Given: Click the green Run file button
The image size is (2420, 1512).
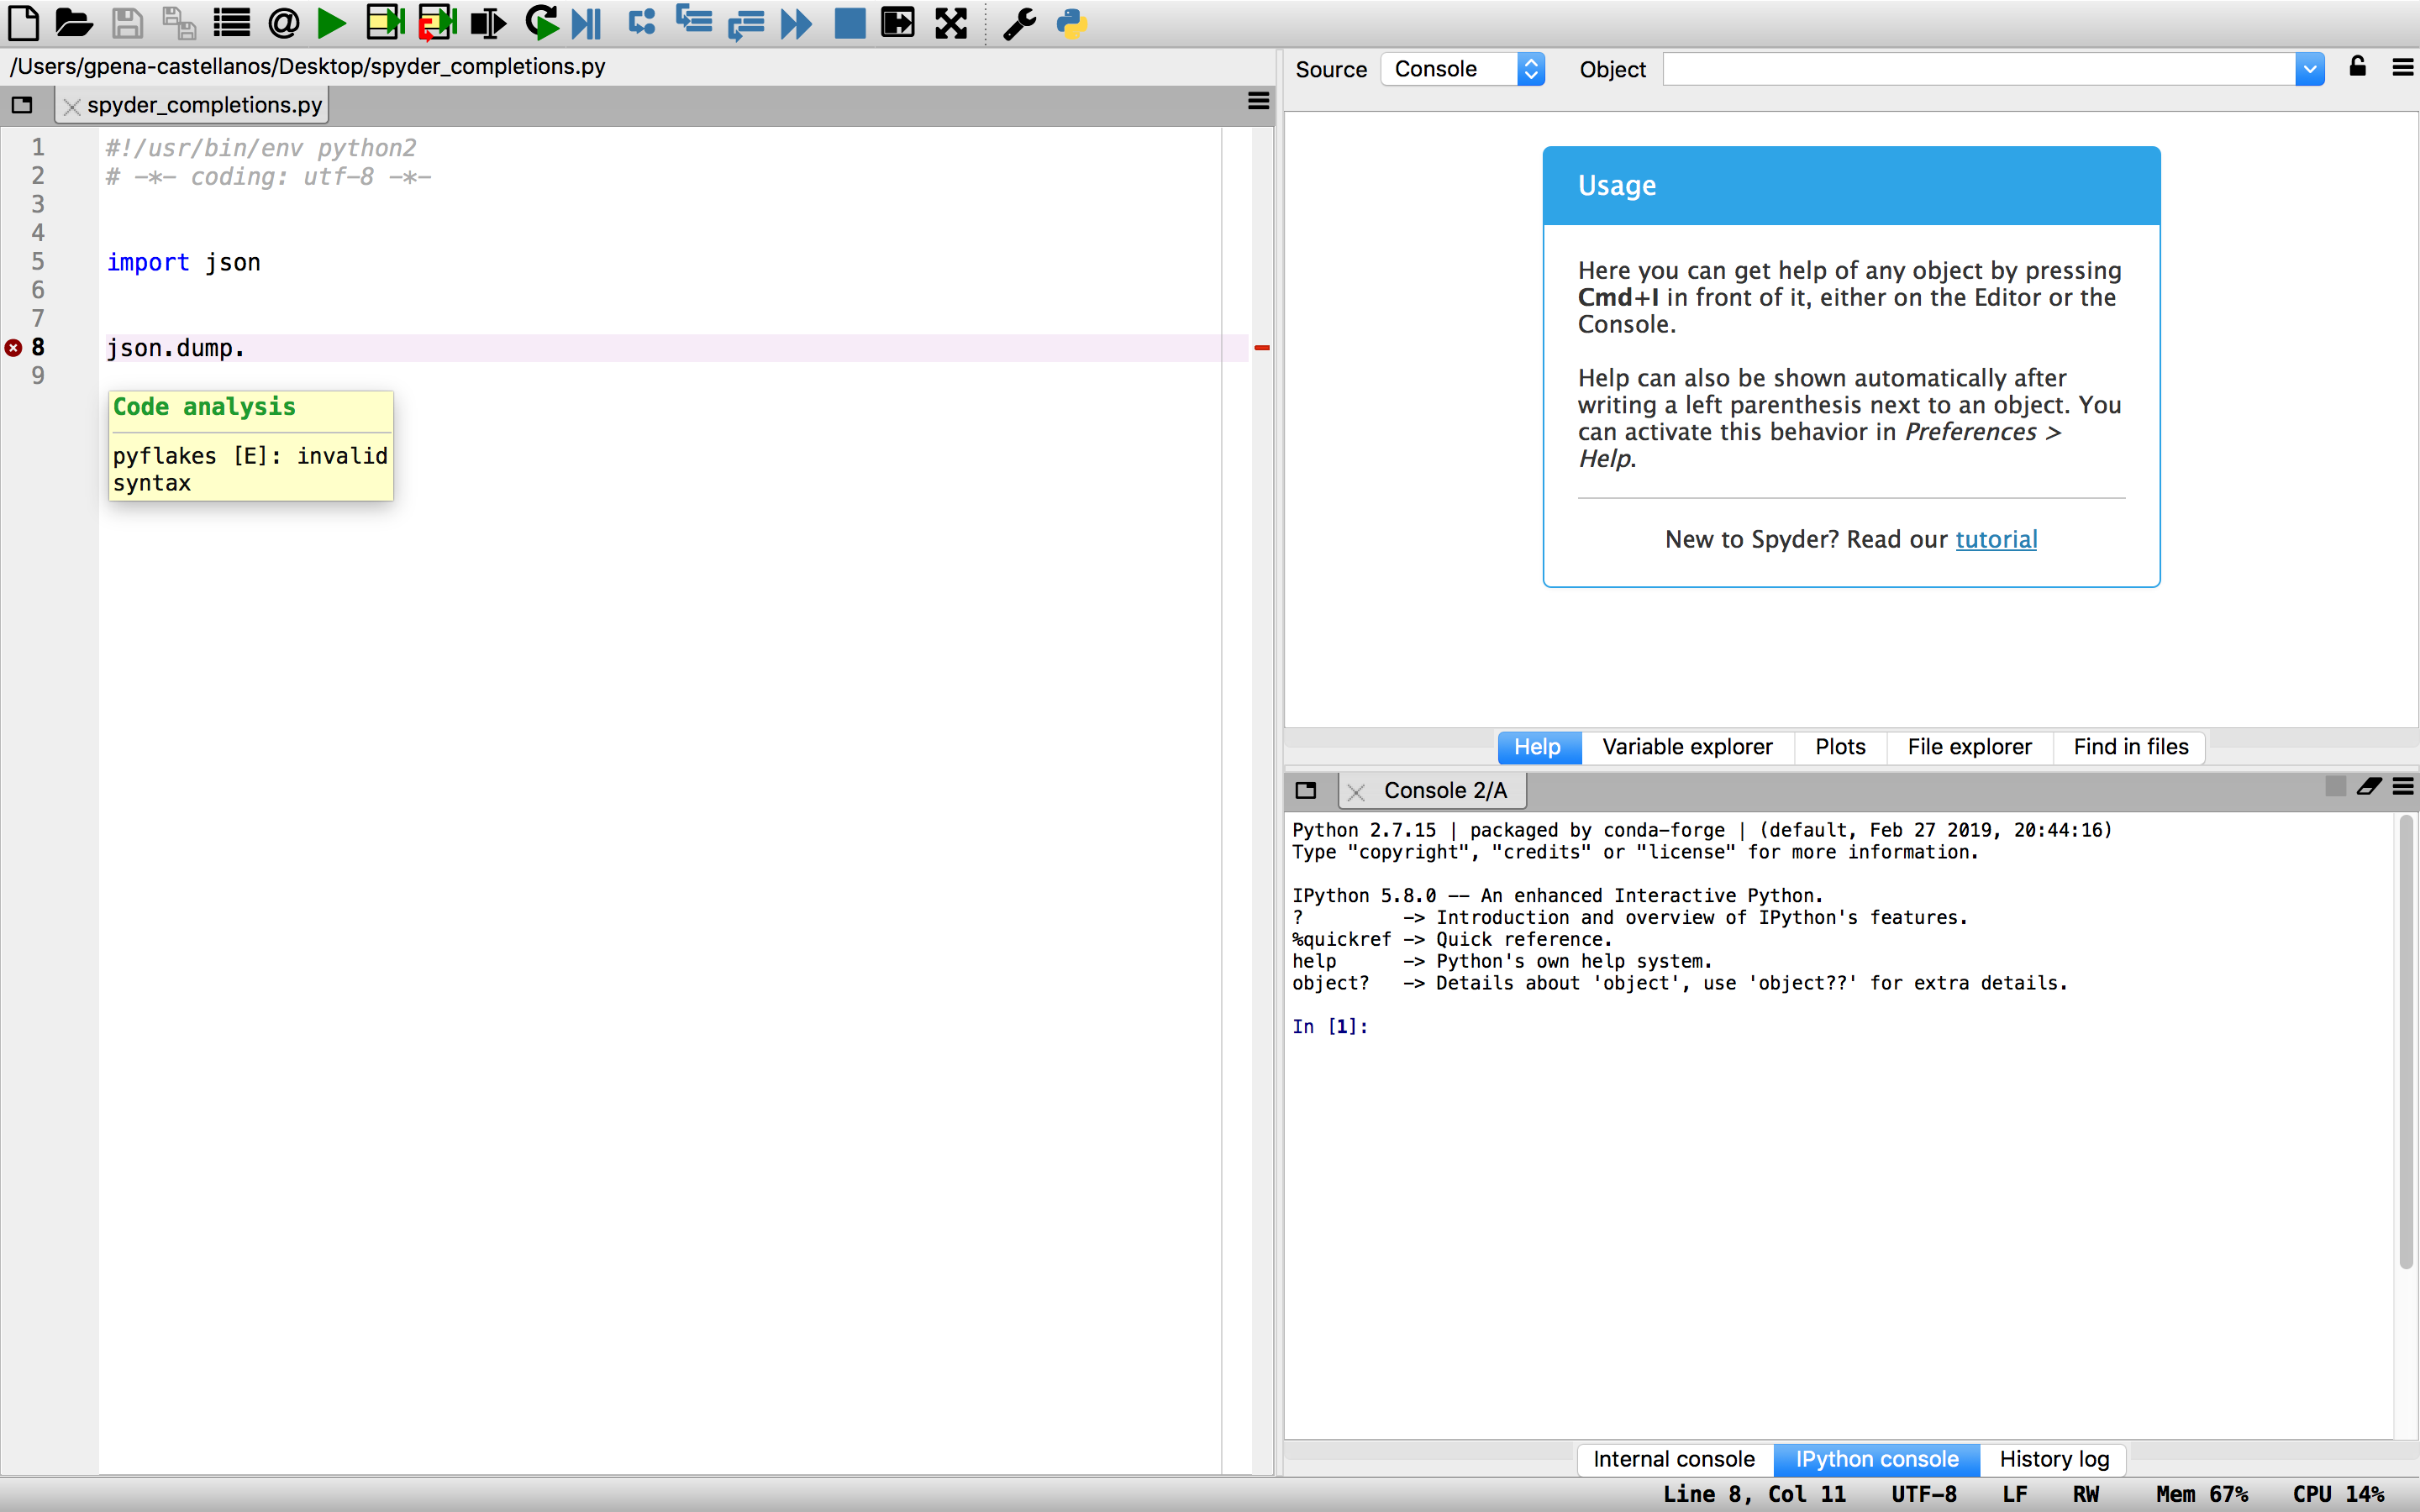Looking at the screenshot, I should [x=331, y=22].
